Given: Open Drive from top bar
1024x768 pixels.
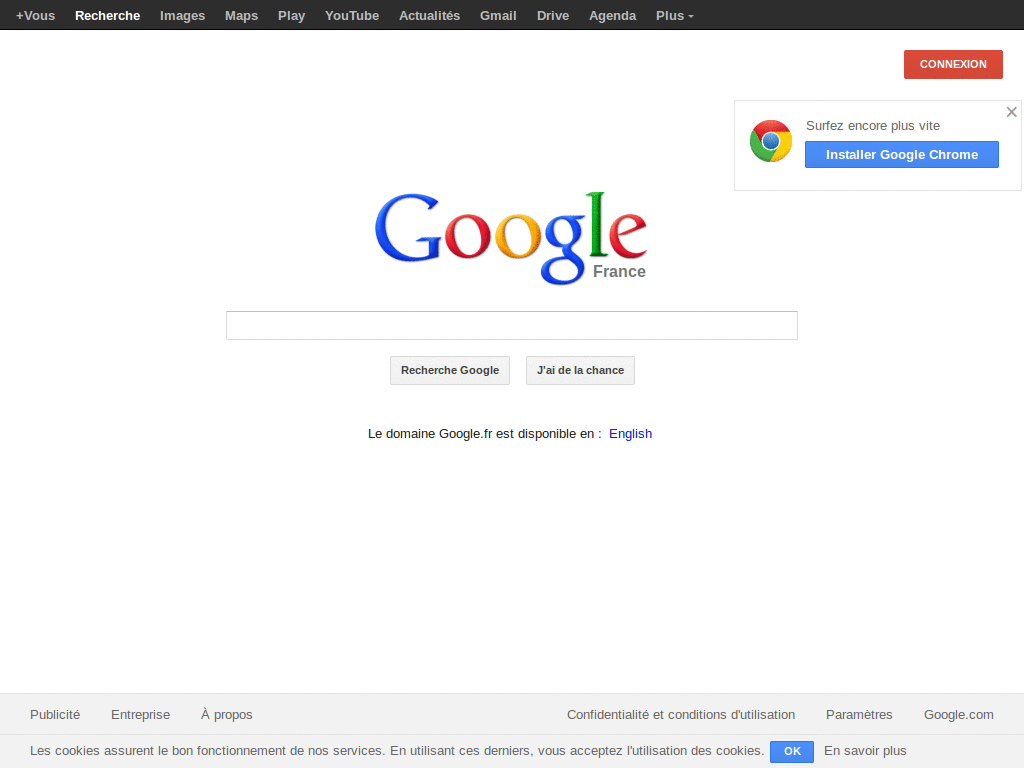Looking at the screenshot, I should coord(552,16).
